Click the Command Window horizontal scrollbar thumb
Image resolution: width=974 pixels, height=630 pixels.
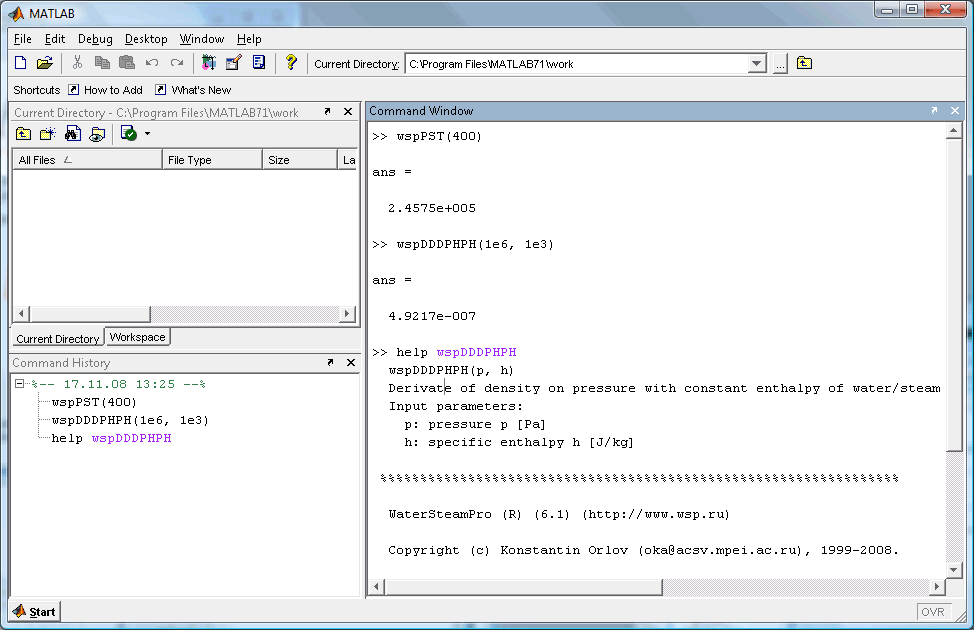point(524,587)
